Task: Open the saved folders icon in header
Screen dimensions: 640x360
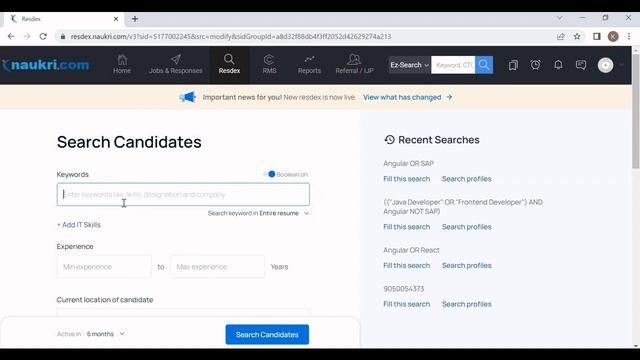Action: click(513, 65)
